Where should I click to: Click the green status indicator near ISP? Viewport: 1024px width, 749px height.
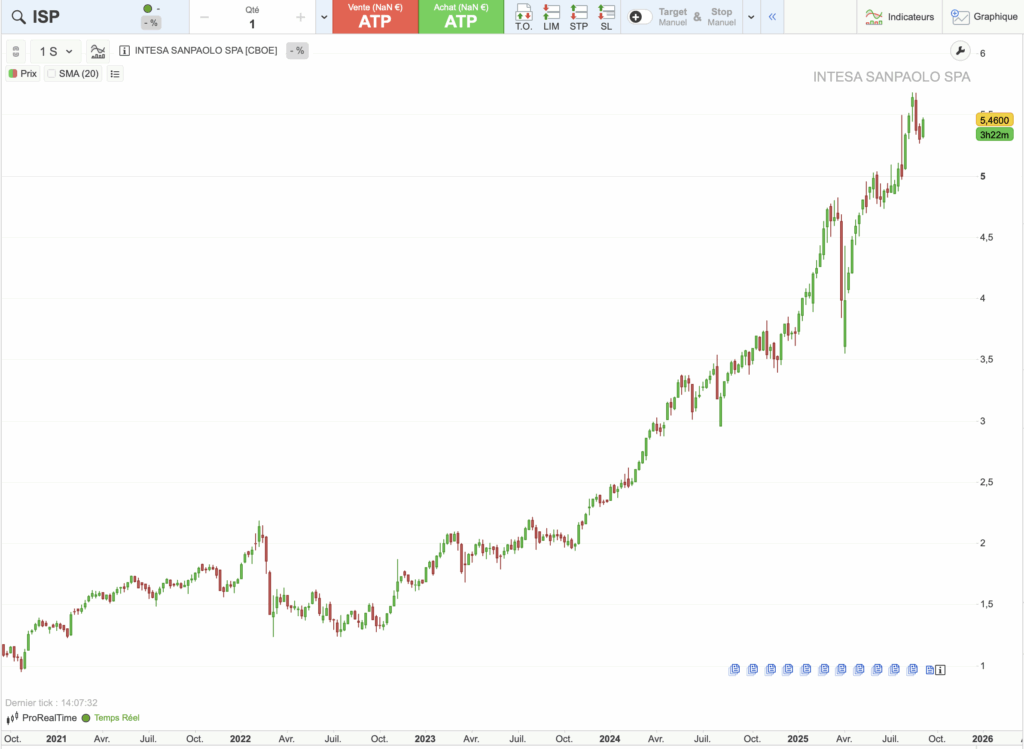tap(149, 9)
